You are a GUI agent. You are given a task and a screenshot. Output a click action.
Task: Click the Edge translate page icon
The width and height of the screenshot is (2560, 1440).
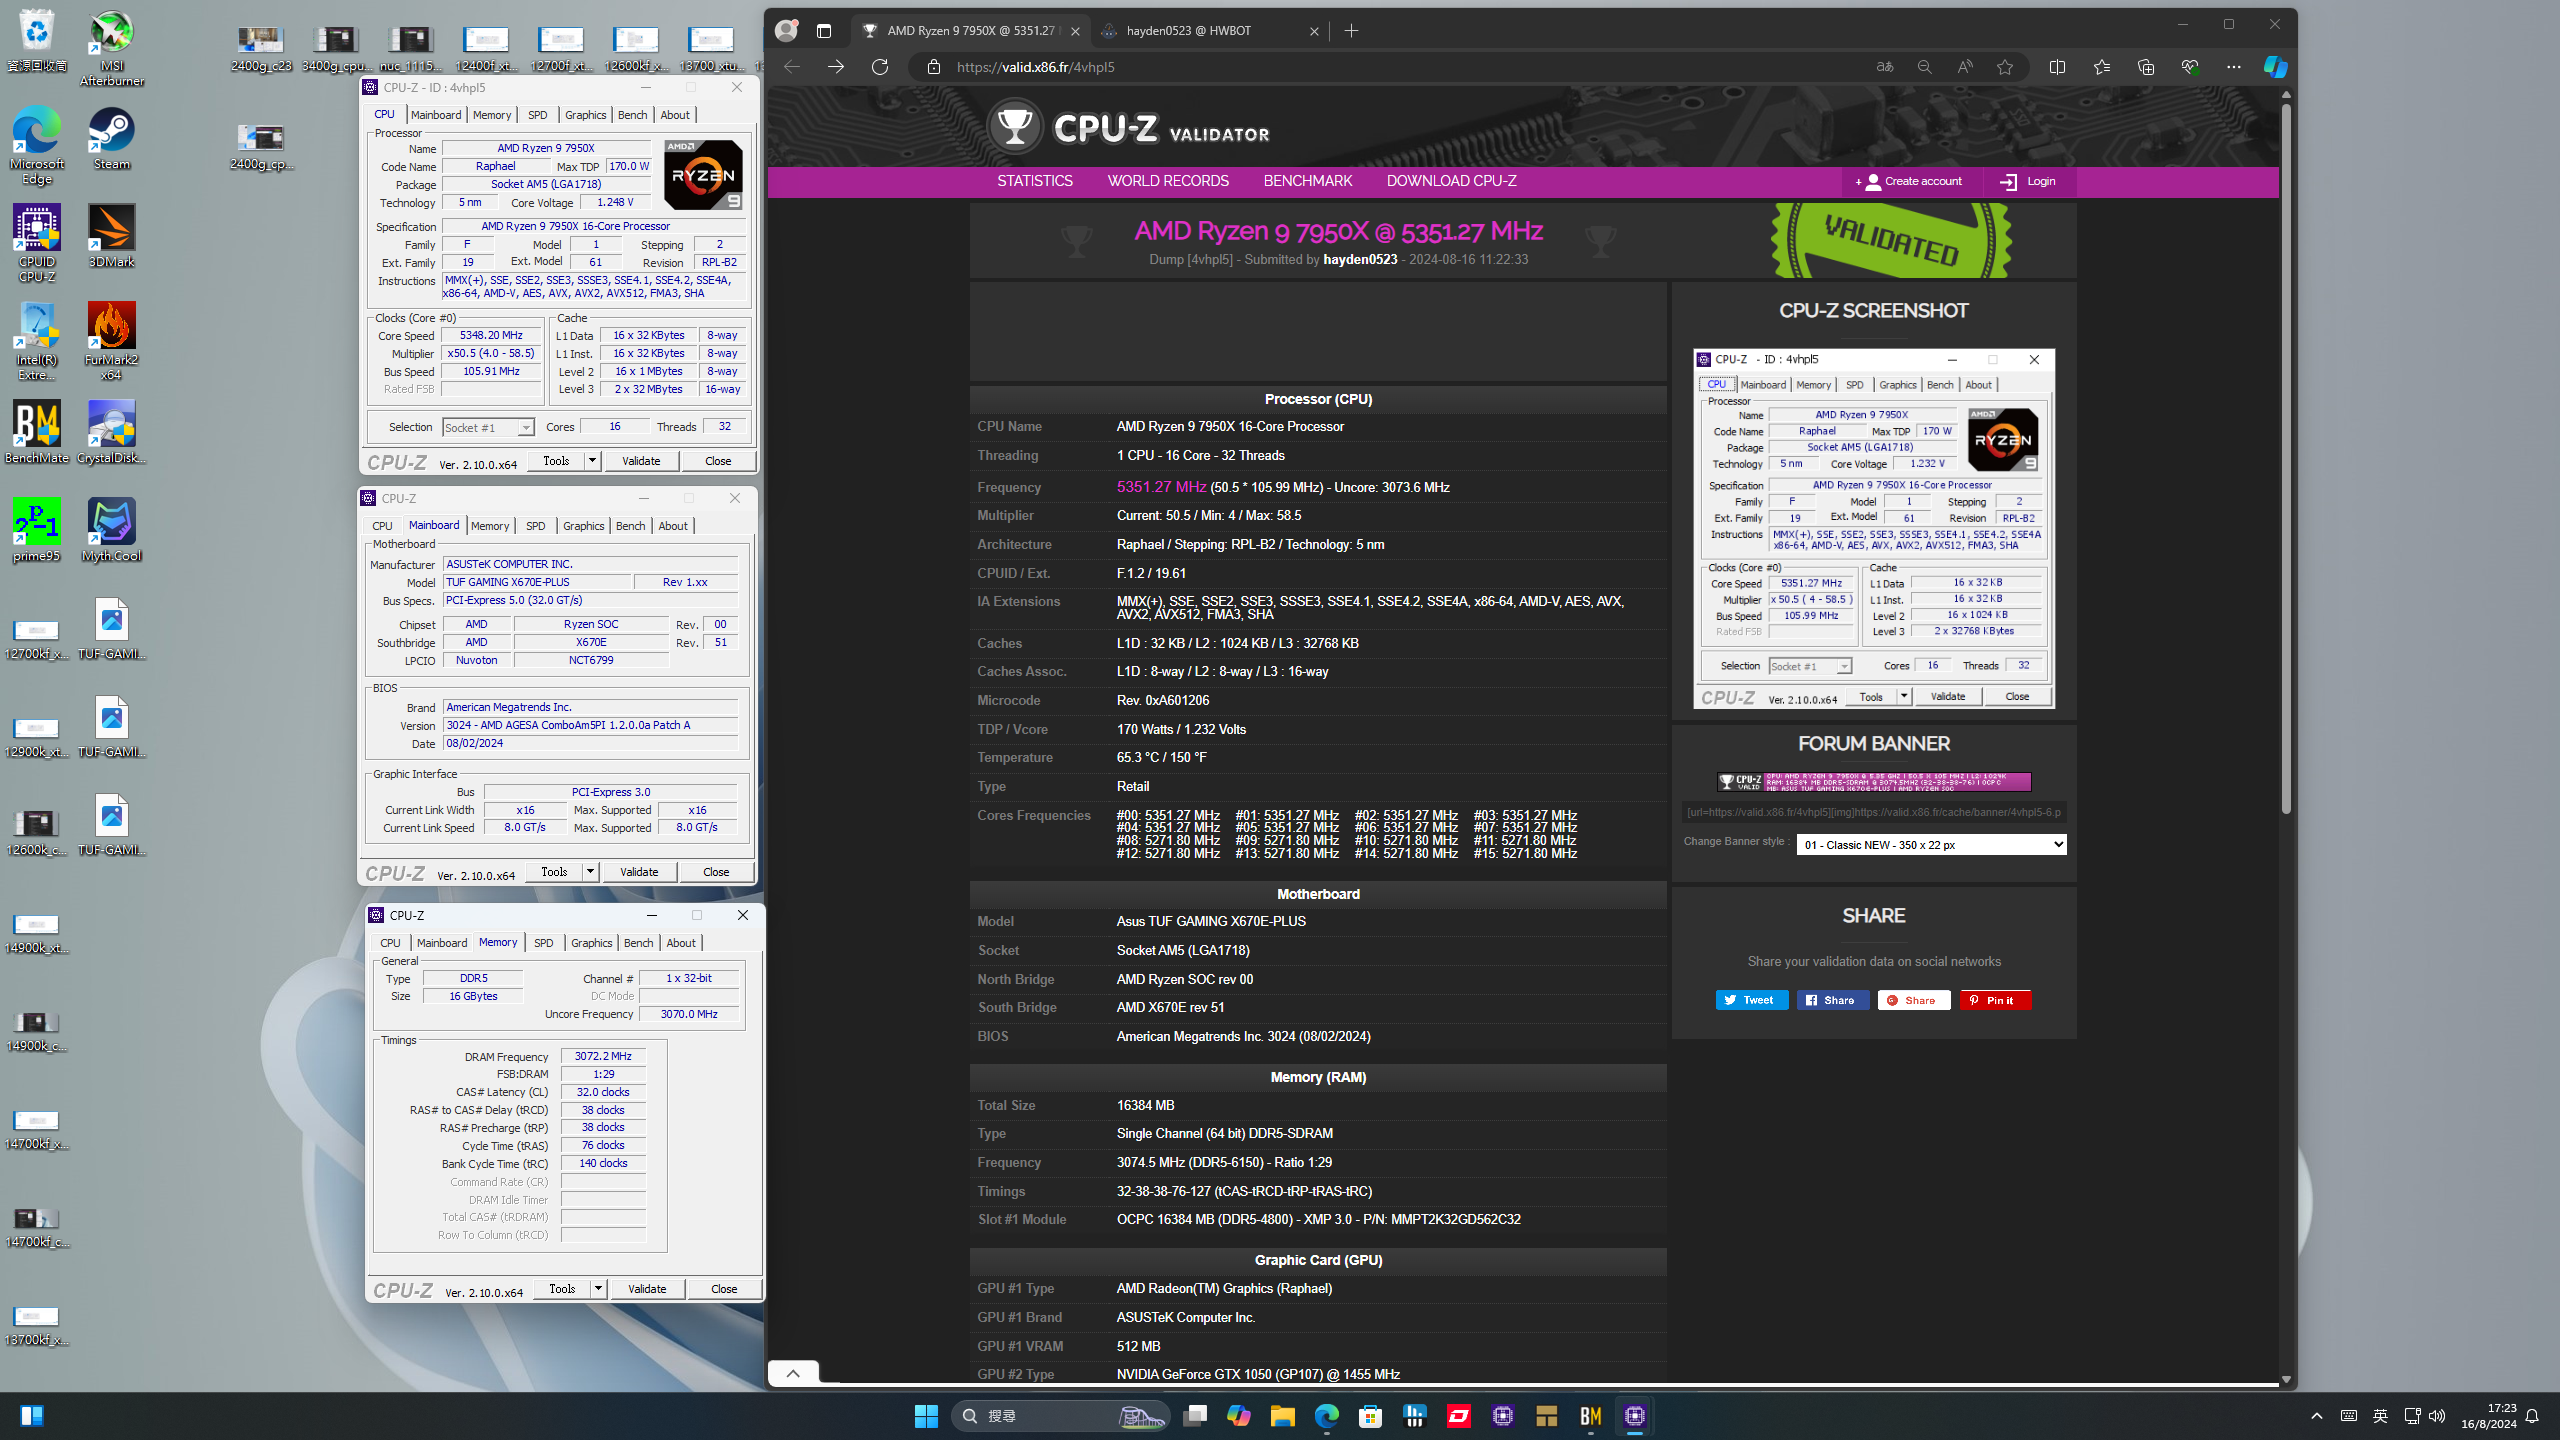(x=1885, y=67)
